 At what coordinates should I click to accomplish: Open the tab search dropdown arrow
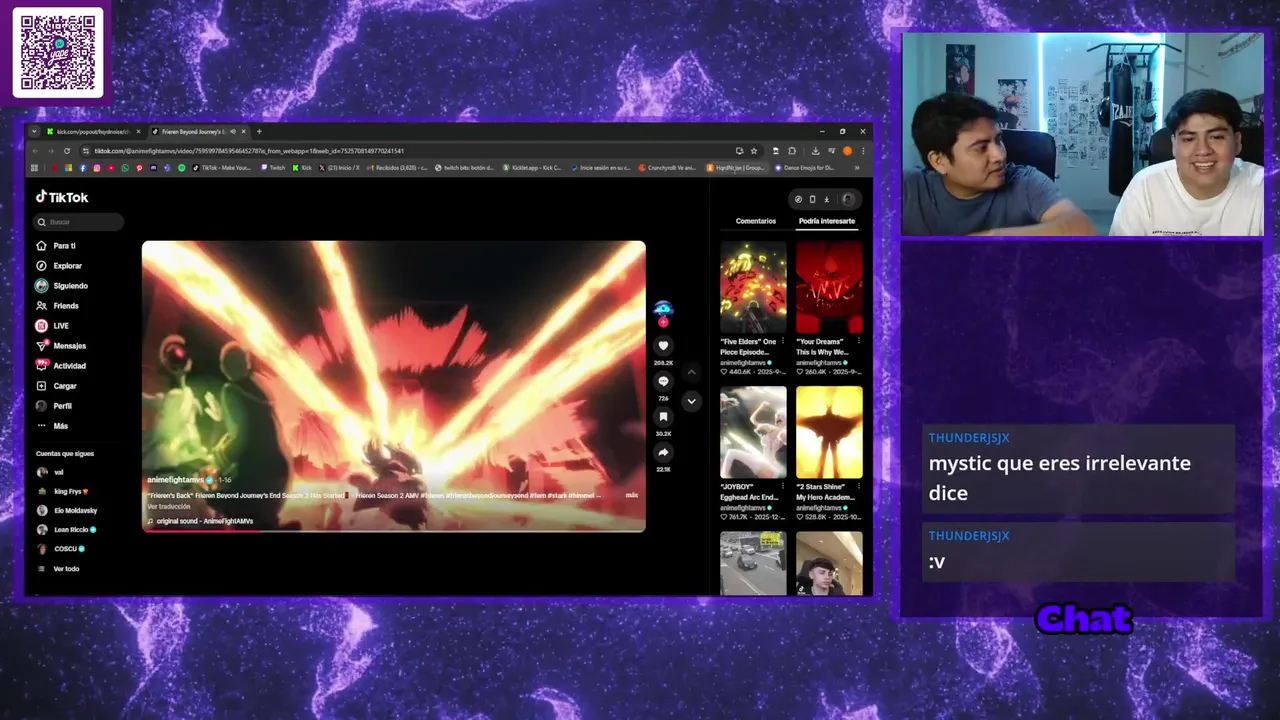(34, 131)
